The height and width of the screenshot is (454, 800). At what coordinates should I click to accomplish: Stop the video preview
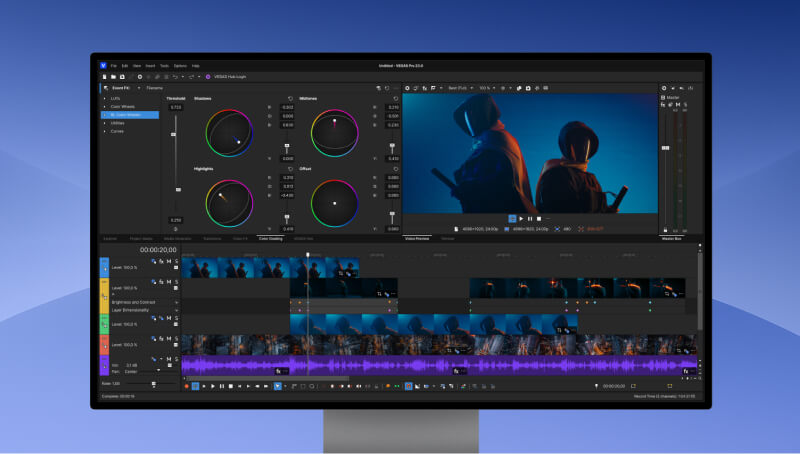[539, 219]
